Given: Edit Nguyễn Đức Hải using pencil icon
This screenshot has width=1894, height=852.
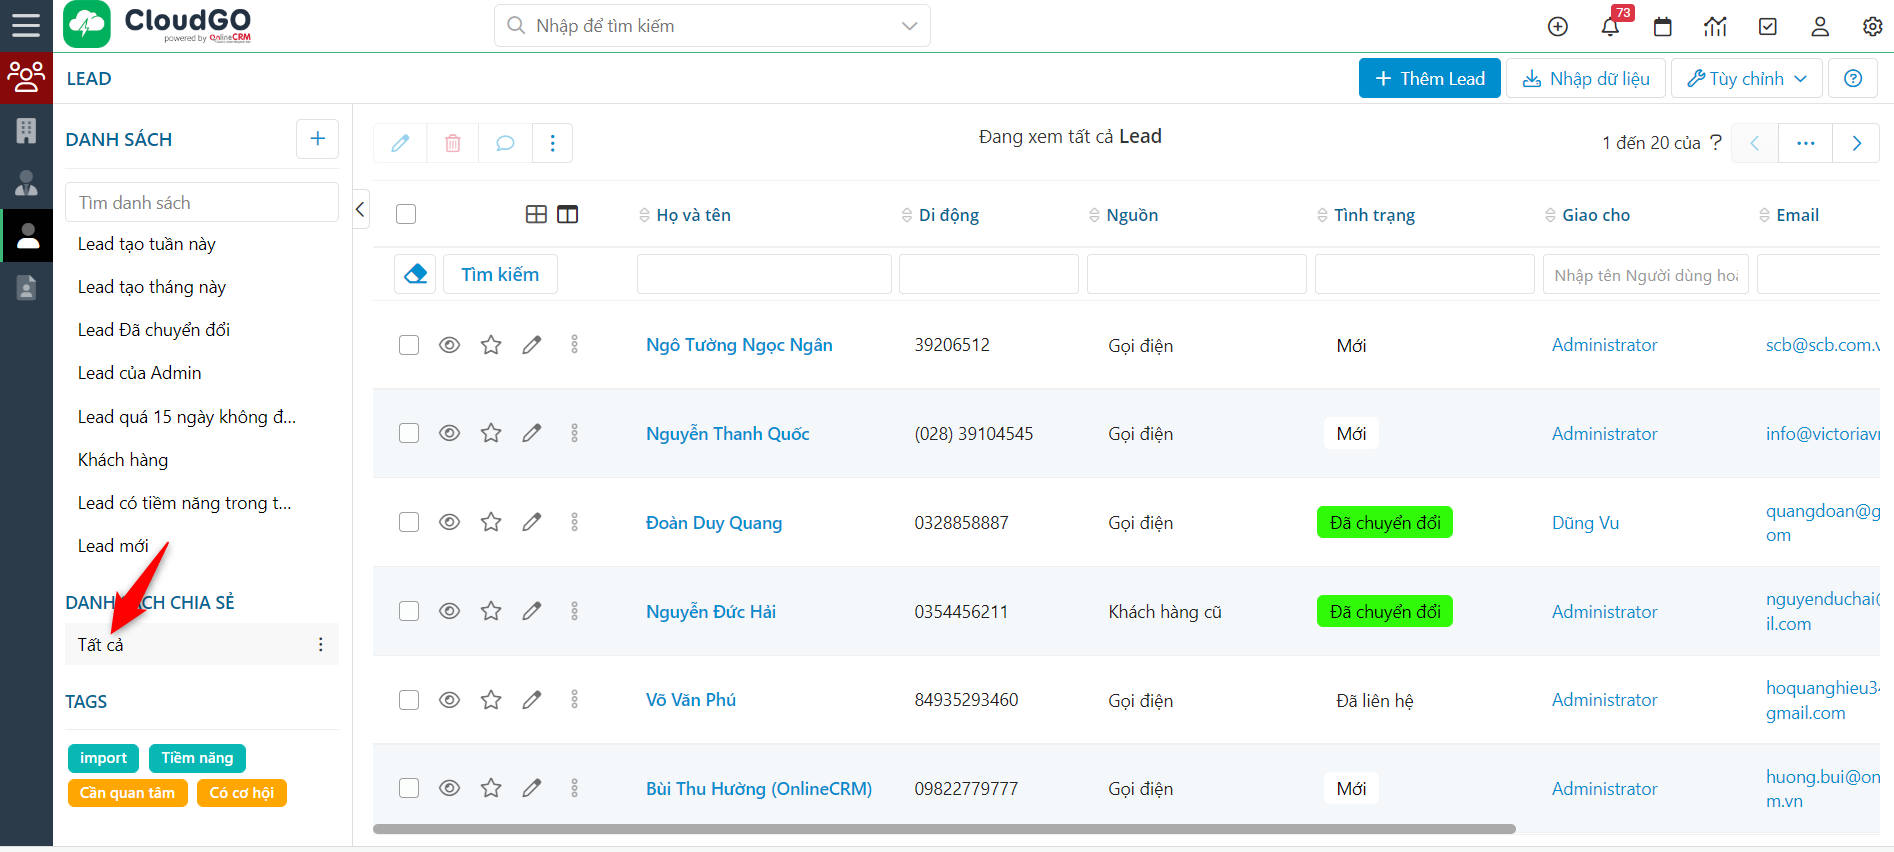Looking at the screenshot, I should (x=532, y=611).
